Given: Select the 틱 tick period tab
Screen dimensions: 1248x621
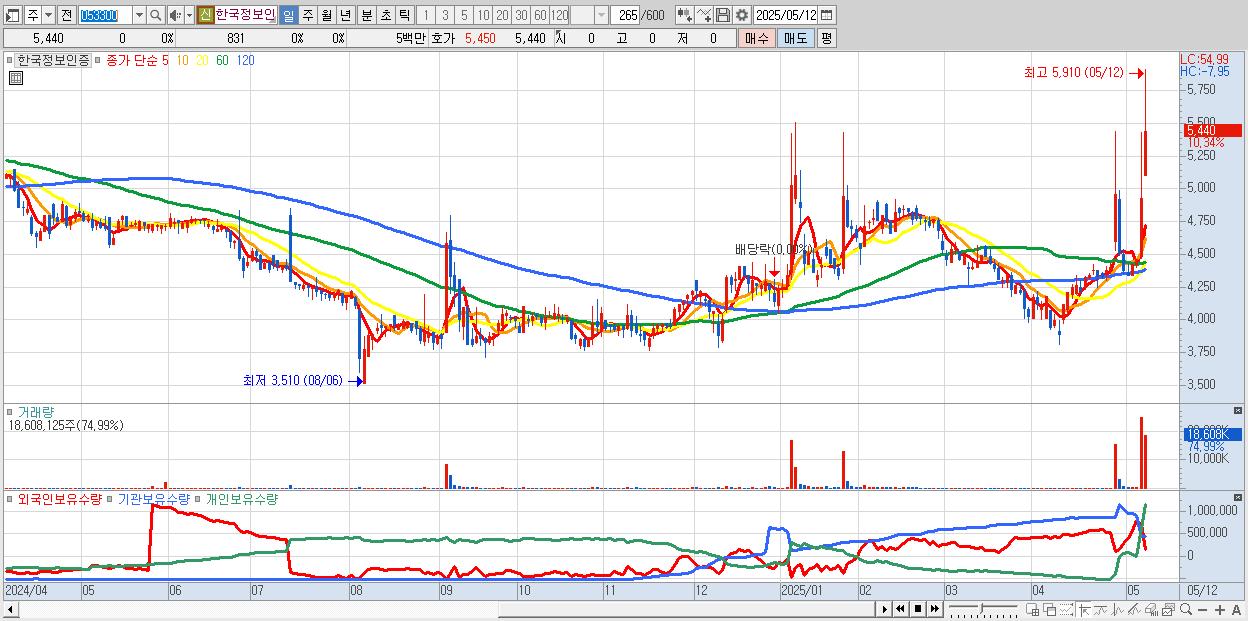Looking at the screenshot, I should pos(404,15).
